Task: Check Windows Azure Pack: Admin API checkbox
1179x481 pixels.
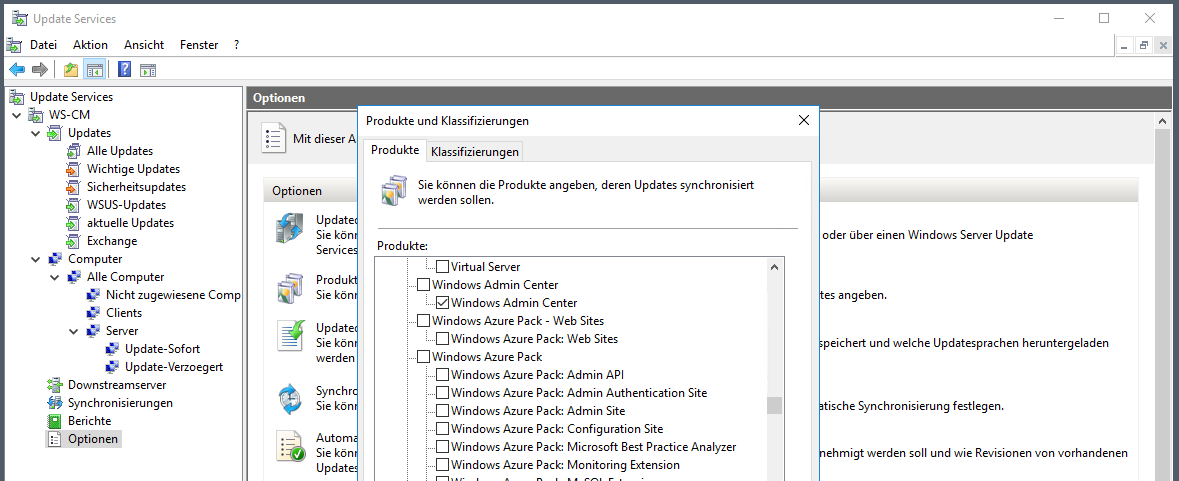Action: tap(443, 375)
